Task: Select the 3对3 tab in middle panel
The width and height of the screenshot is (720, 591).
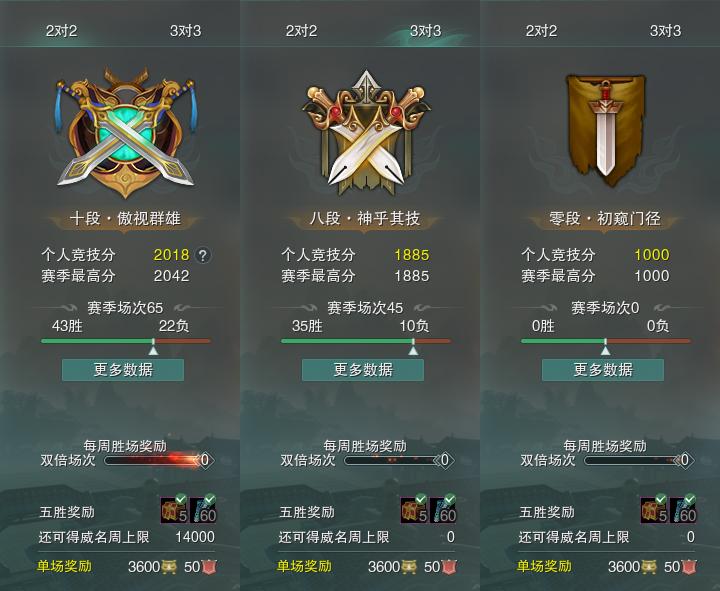Action: coord(425,31)
